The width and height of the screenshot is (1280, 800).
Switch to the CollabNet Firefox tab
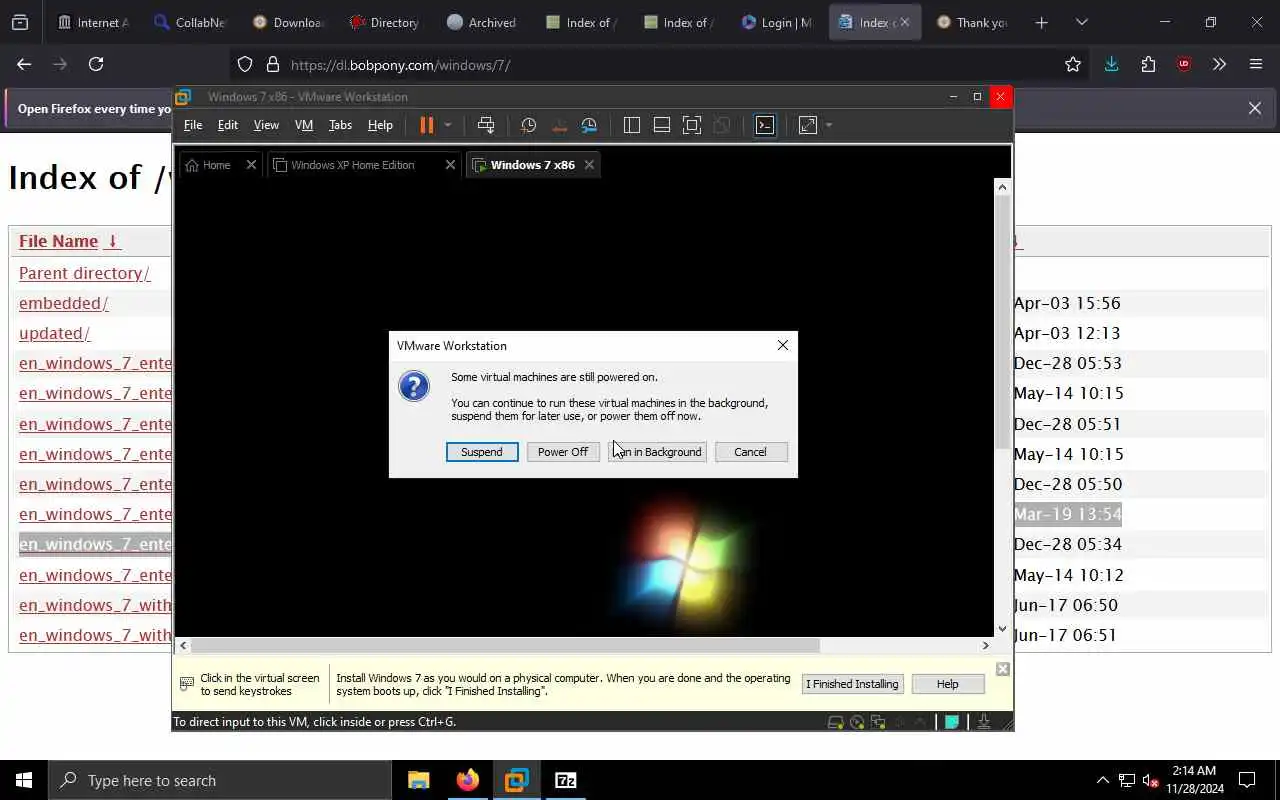point(189,22)
